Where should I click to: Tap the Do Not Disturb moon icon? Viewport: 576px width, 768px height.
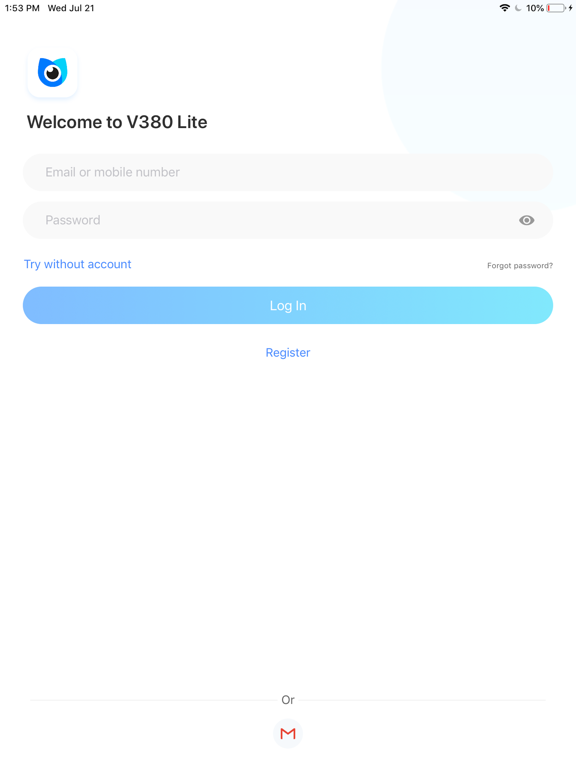point(518,8)
